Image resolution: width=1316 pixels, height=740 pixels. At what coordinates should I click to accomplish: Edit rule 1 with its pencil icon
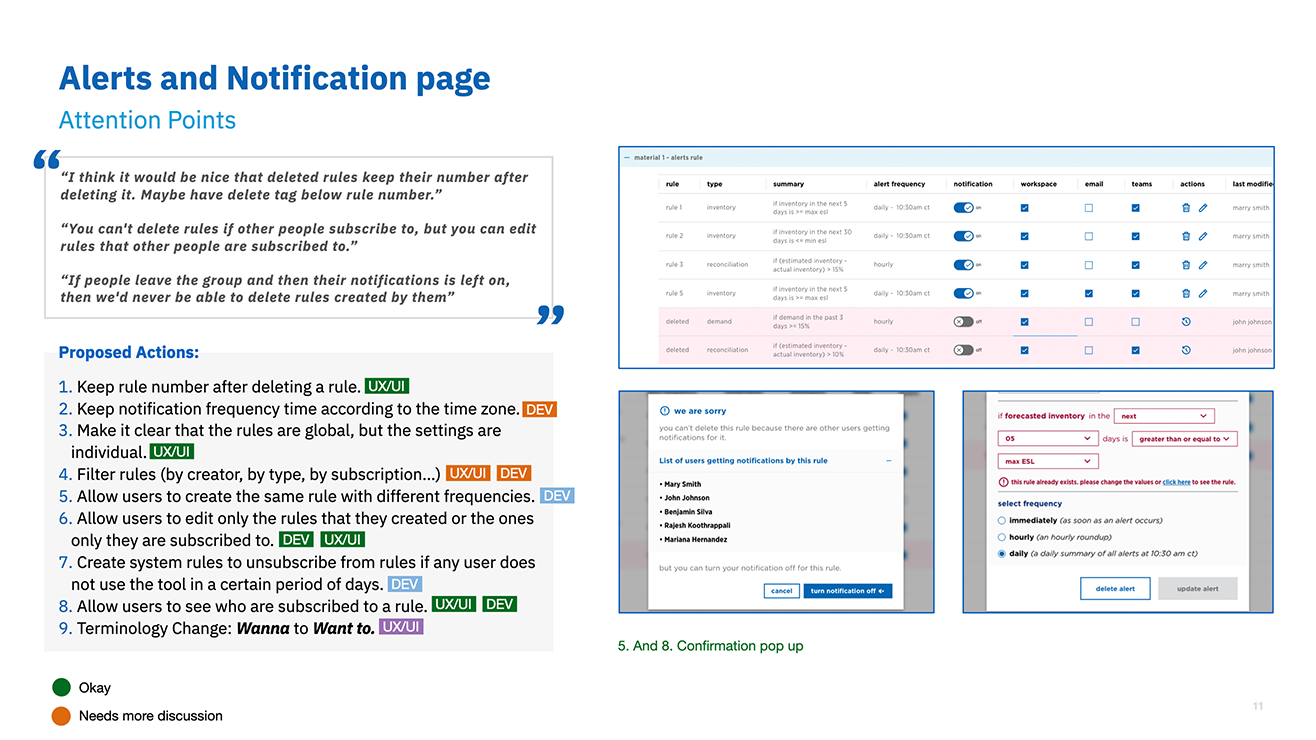(x=1203, y=208)
